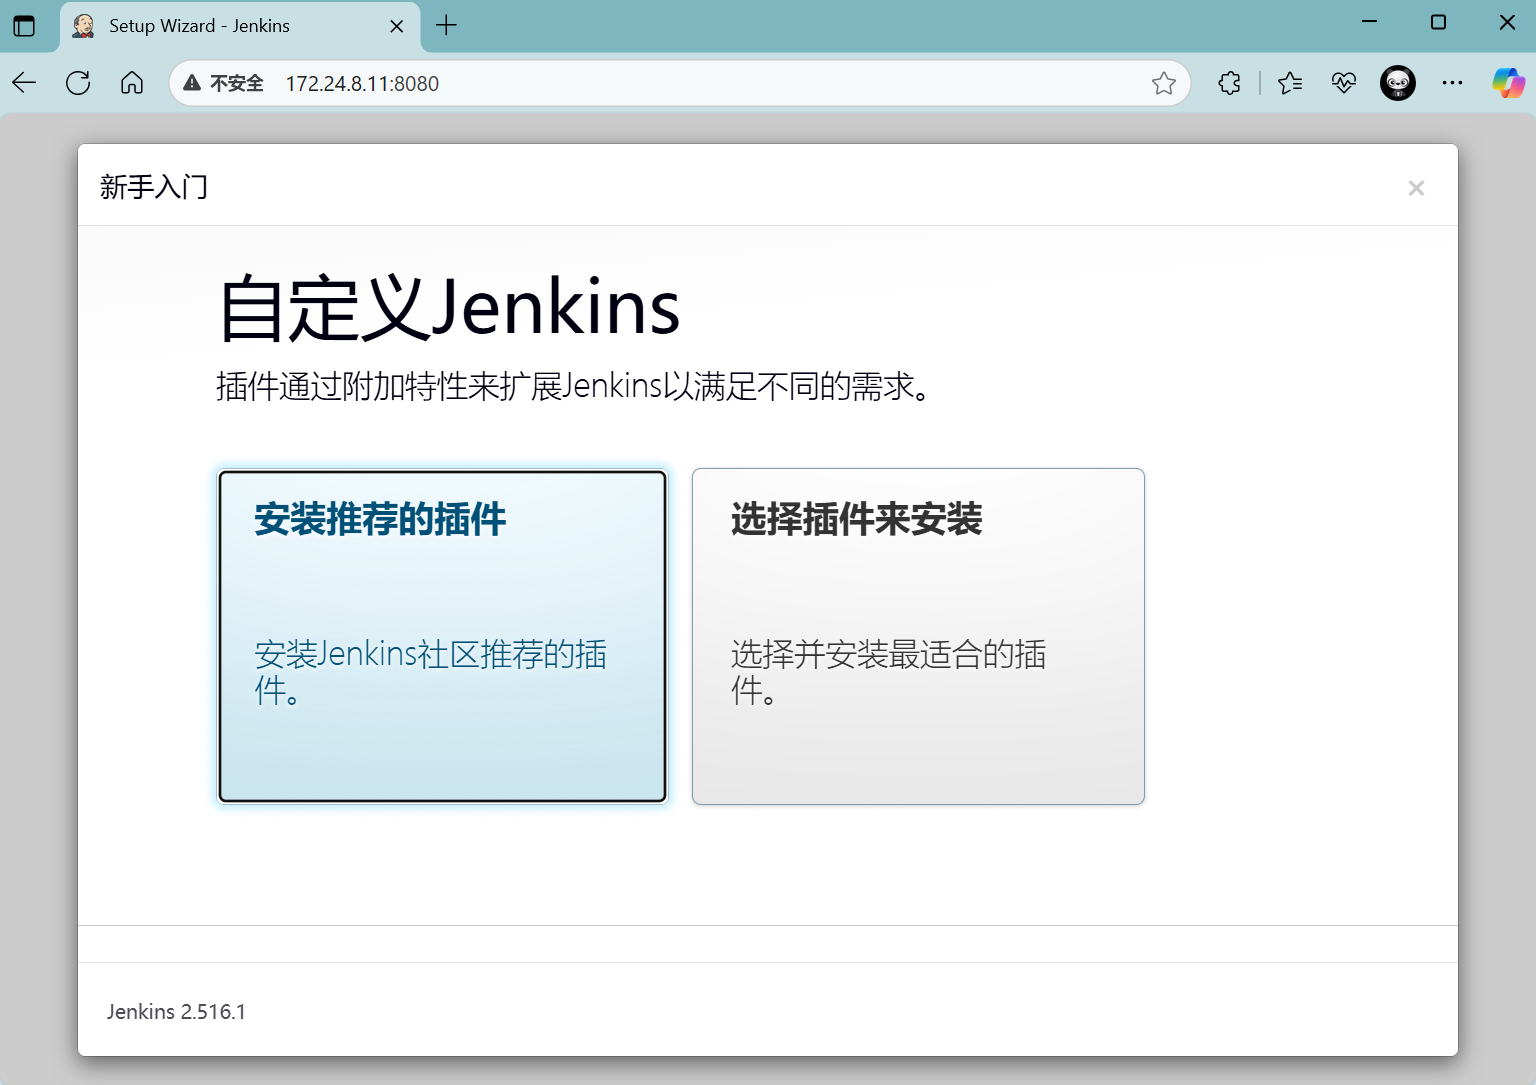Viewport: 1536px width, 1085px height.
Task: Open the browser home page
Action: click(x=132, y=83)
